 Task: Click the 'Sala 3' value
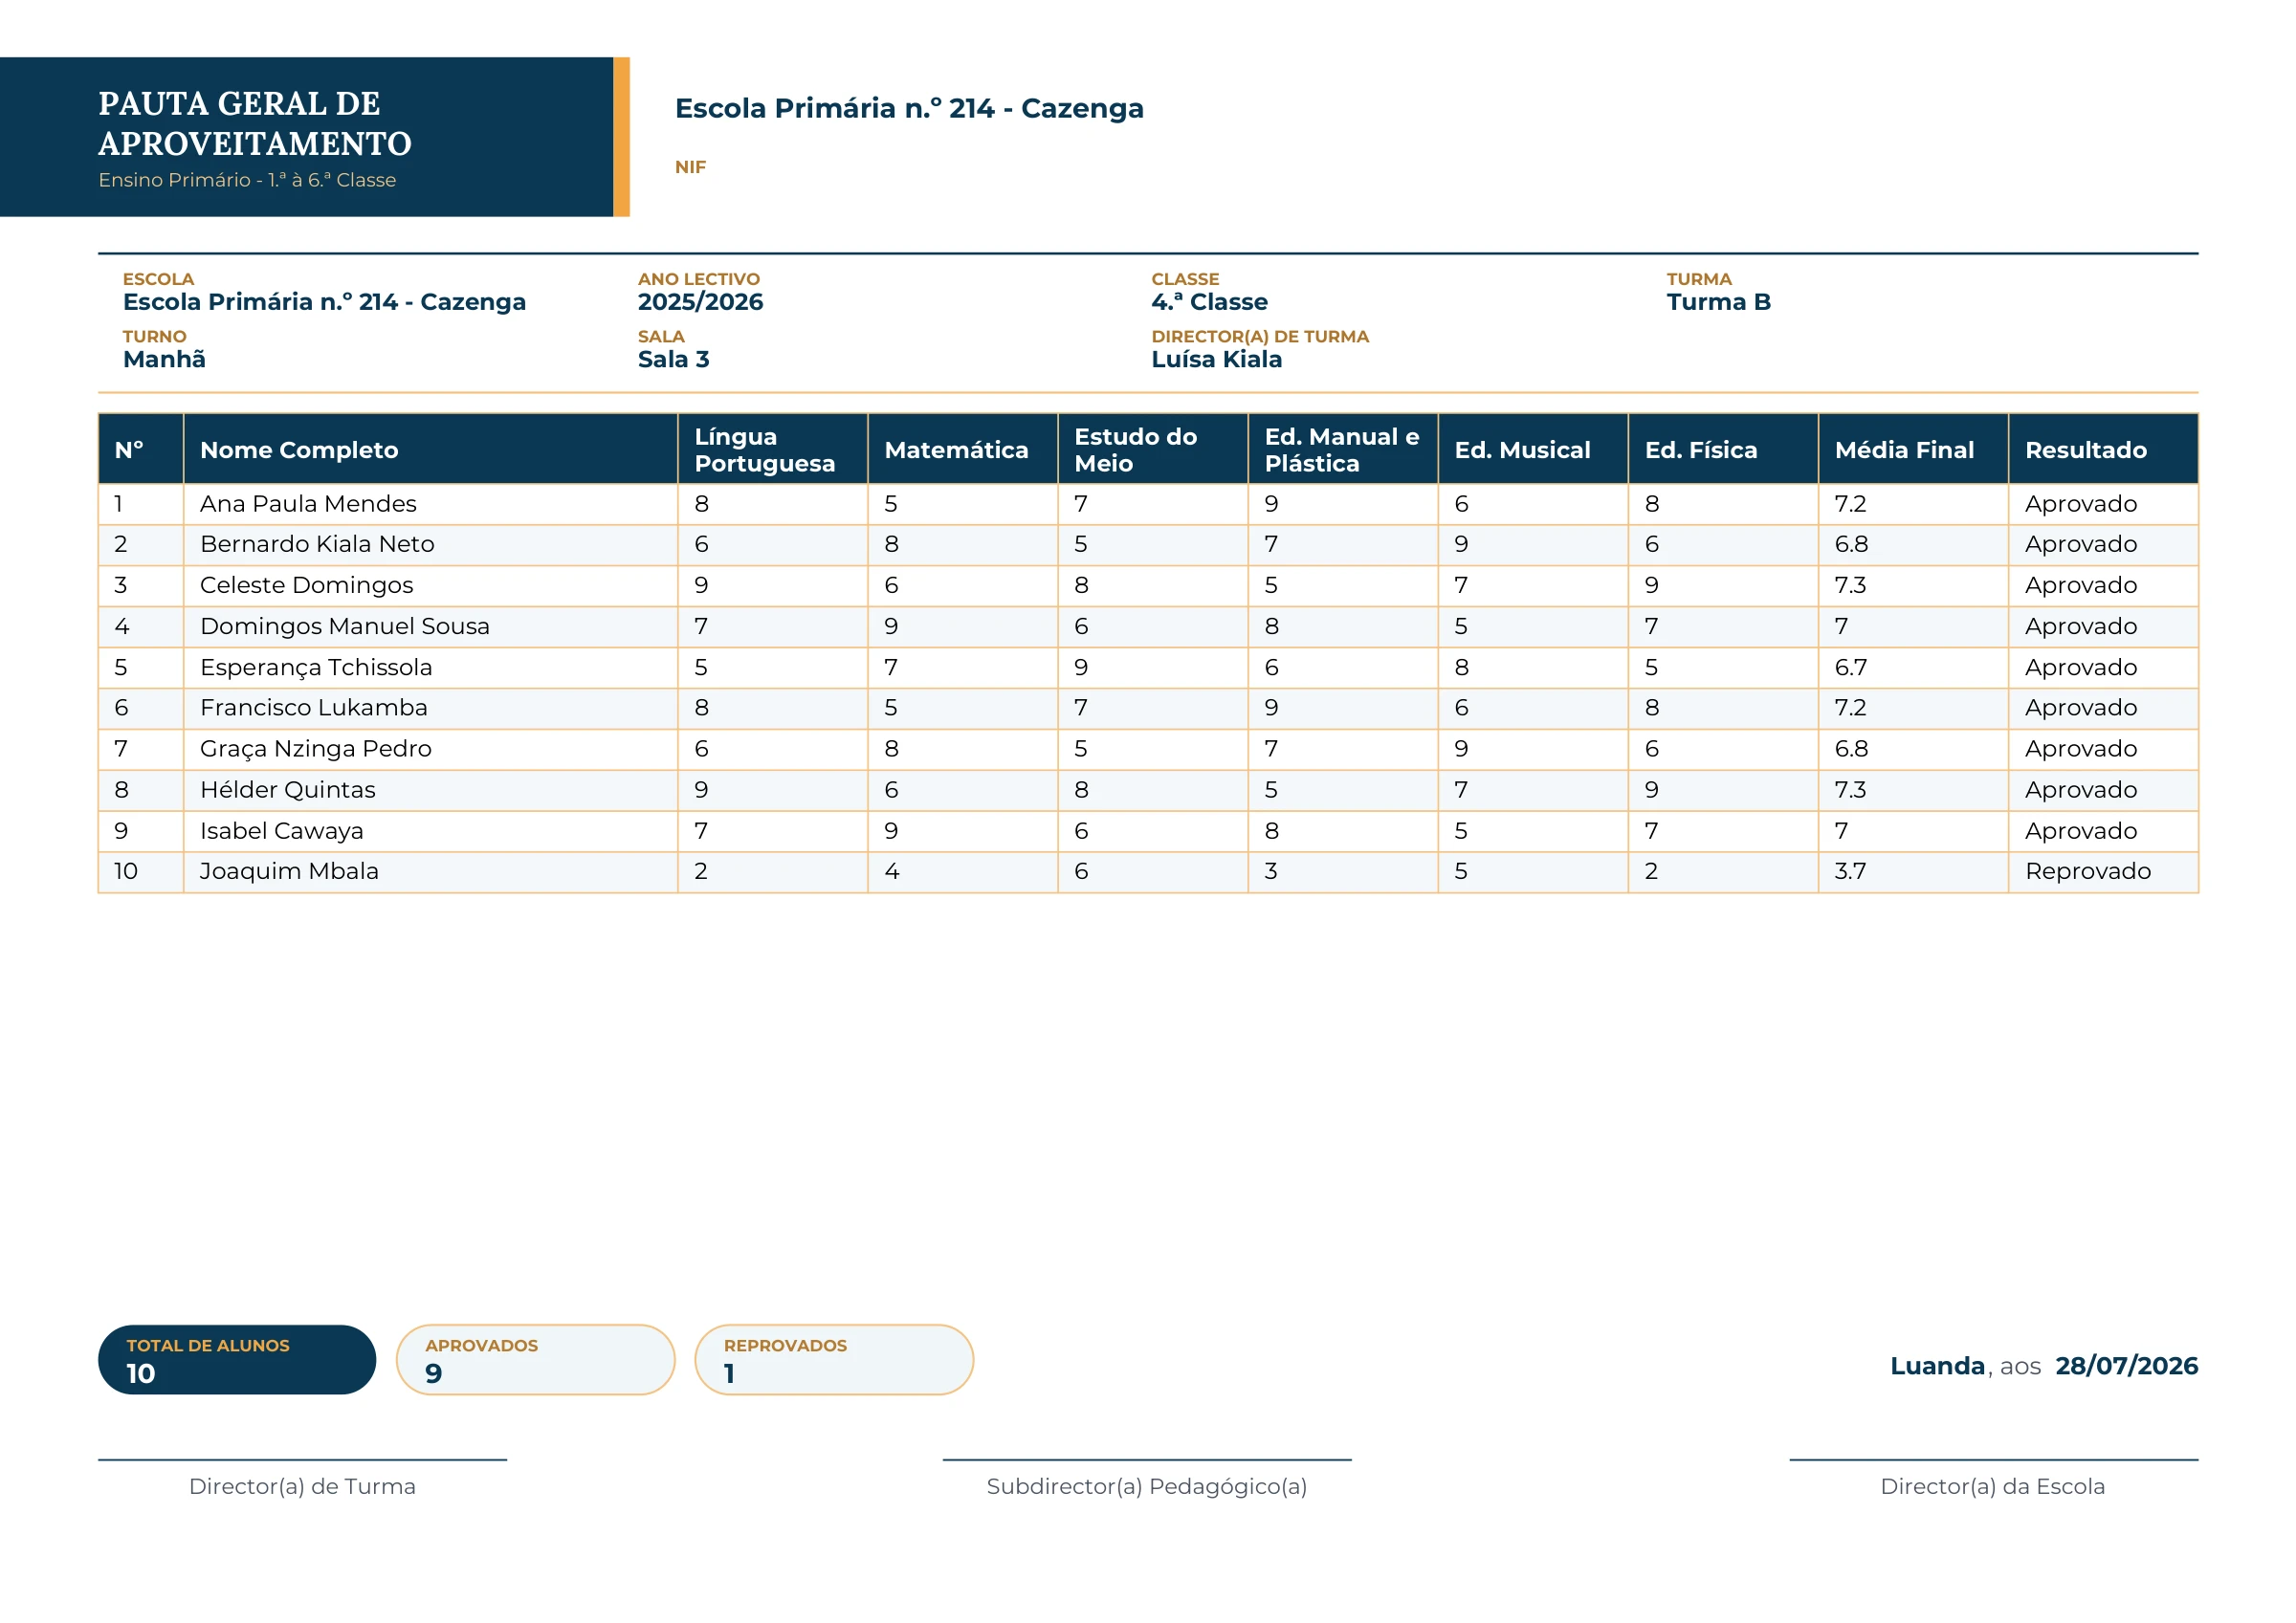[673, 359]
